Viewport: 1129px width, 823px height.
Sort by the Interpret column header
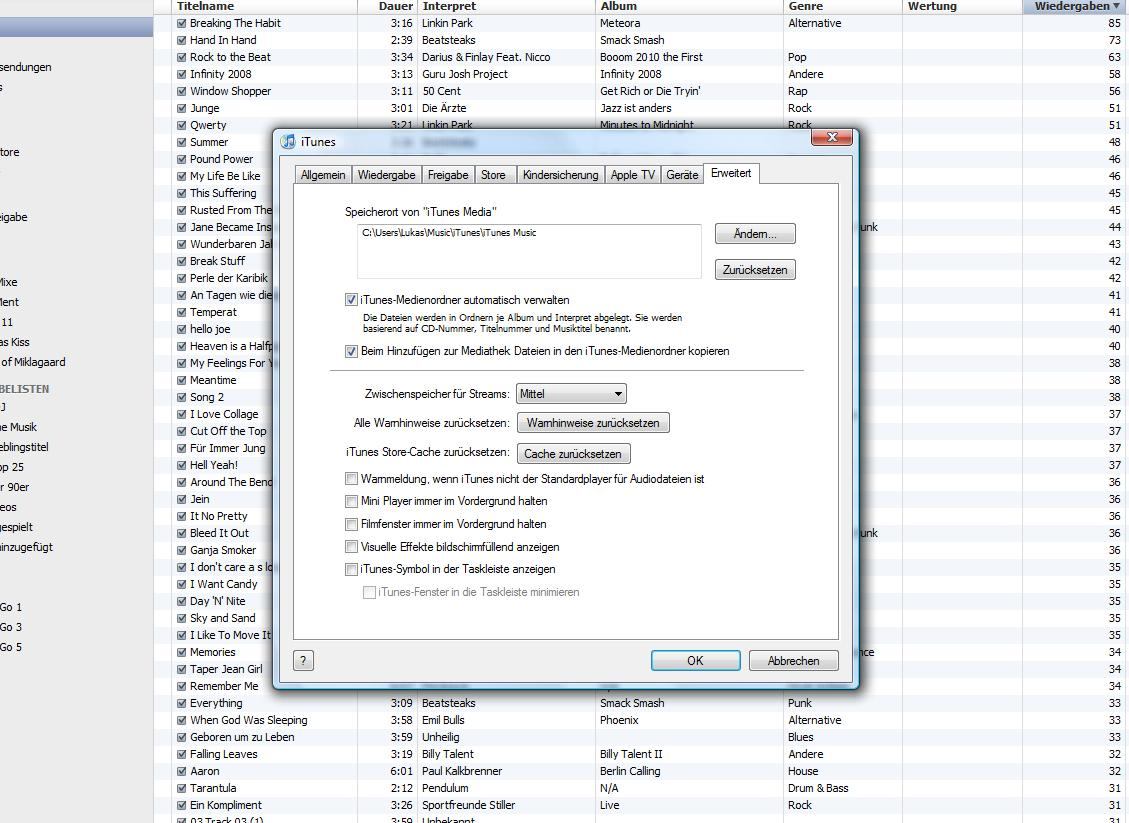coord(506,6)
